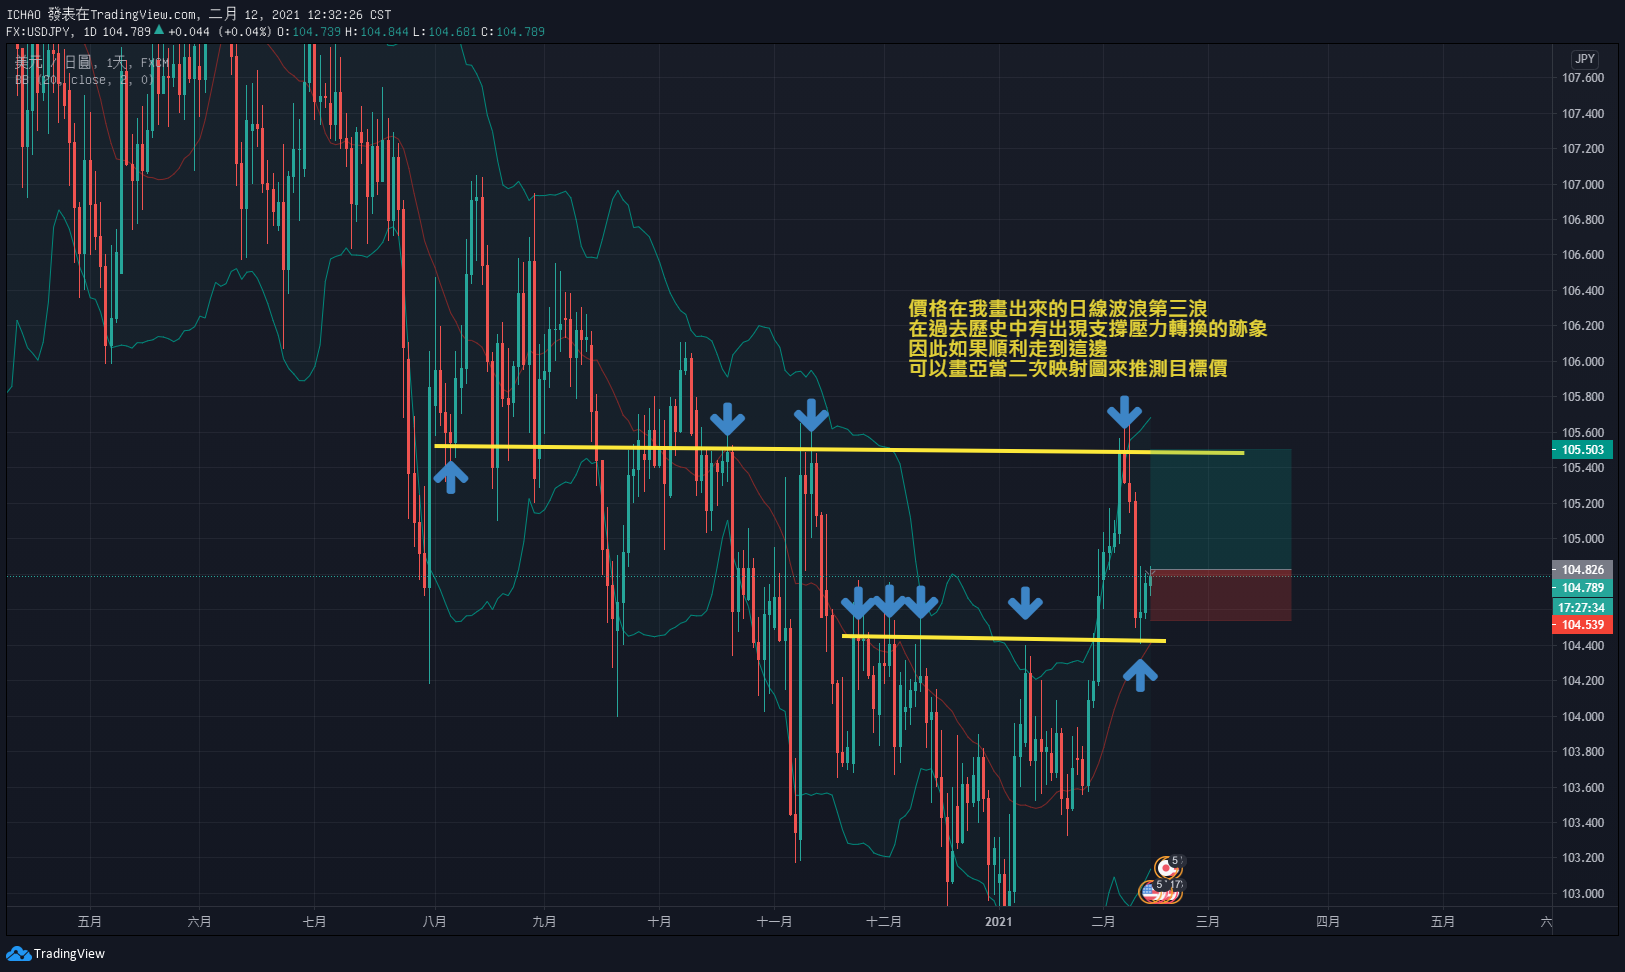Click 104.400 on the price scale
This screenshot has width=1625, height=972.
point(1583,645)
